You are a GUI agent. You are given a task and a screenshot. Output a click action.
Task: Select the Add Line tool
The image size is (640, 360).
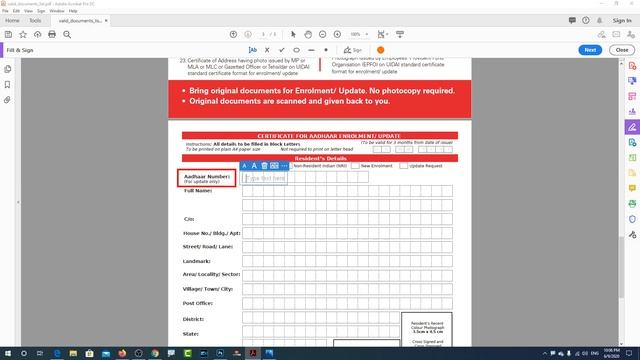click(311, 50)
